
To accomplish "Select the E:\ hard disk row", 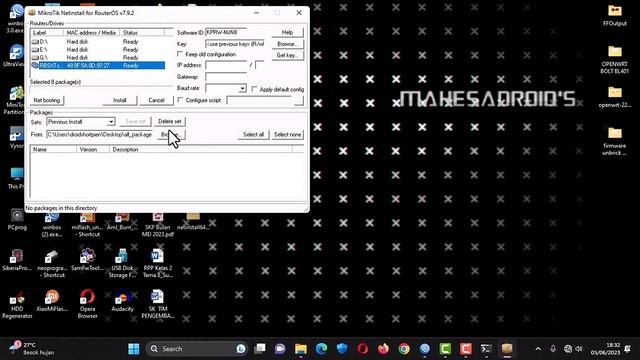I will pyautogui.click(x=98, y=49).
